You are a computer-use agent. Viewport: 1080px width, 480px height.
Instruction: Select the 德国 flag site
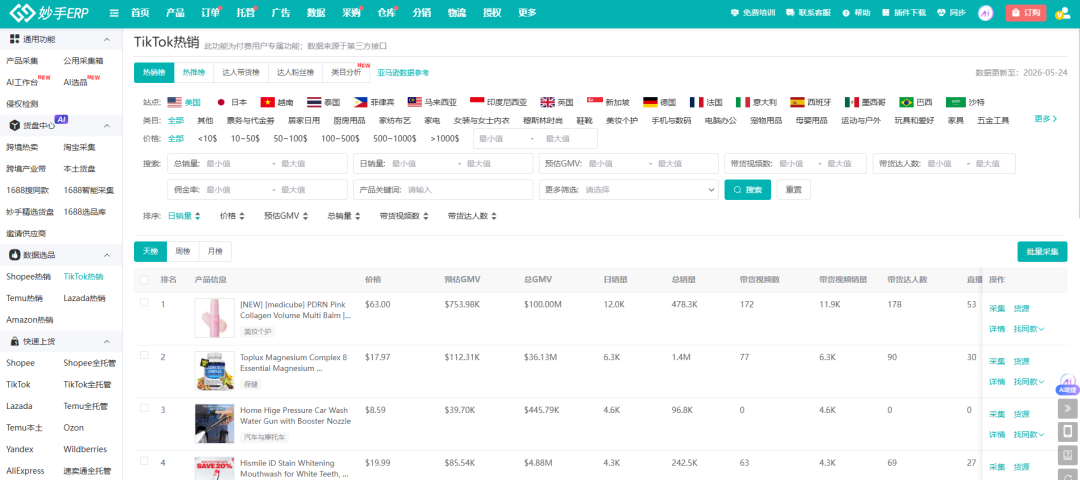(x=659, y=103)
